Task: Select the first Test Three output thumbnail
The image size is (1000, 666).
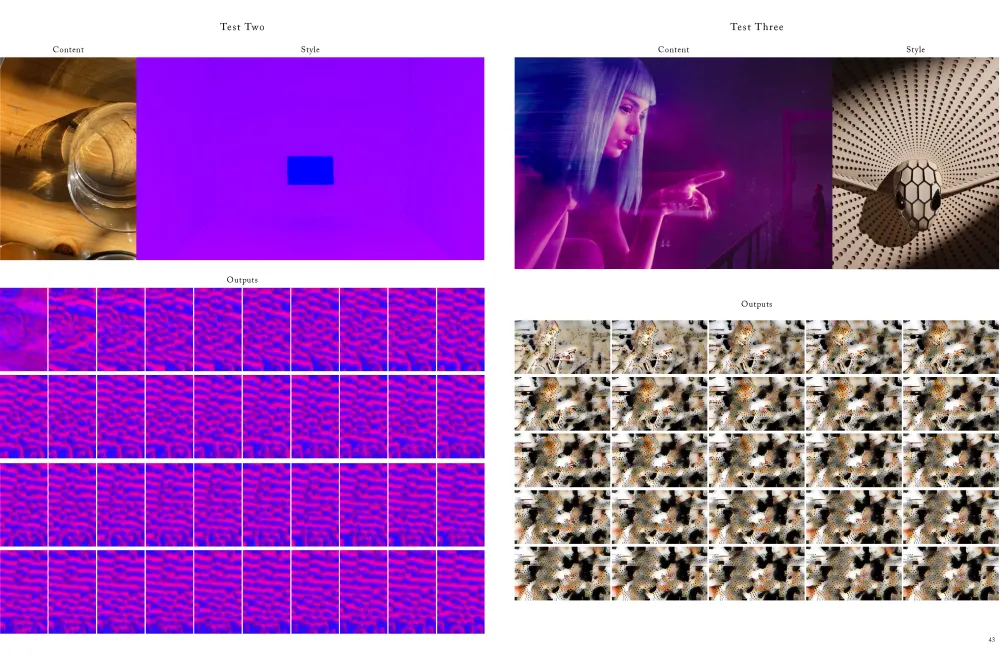Action: point(562,347)
